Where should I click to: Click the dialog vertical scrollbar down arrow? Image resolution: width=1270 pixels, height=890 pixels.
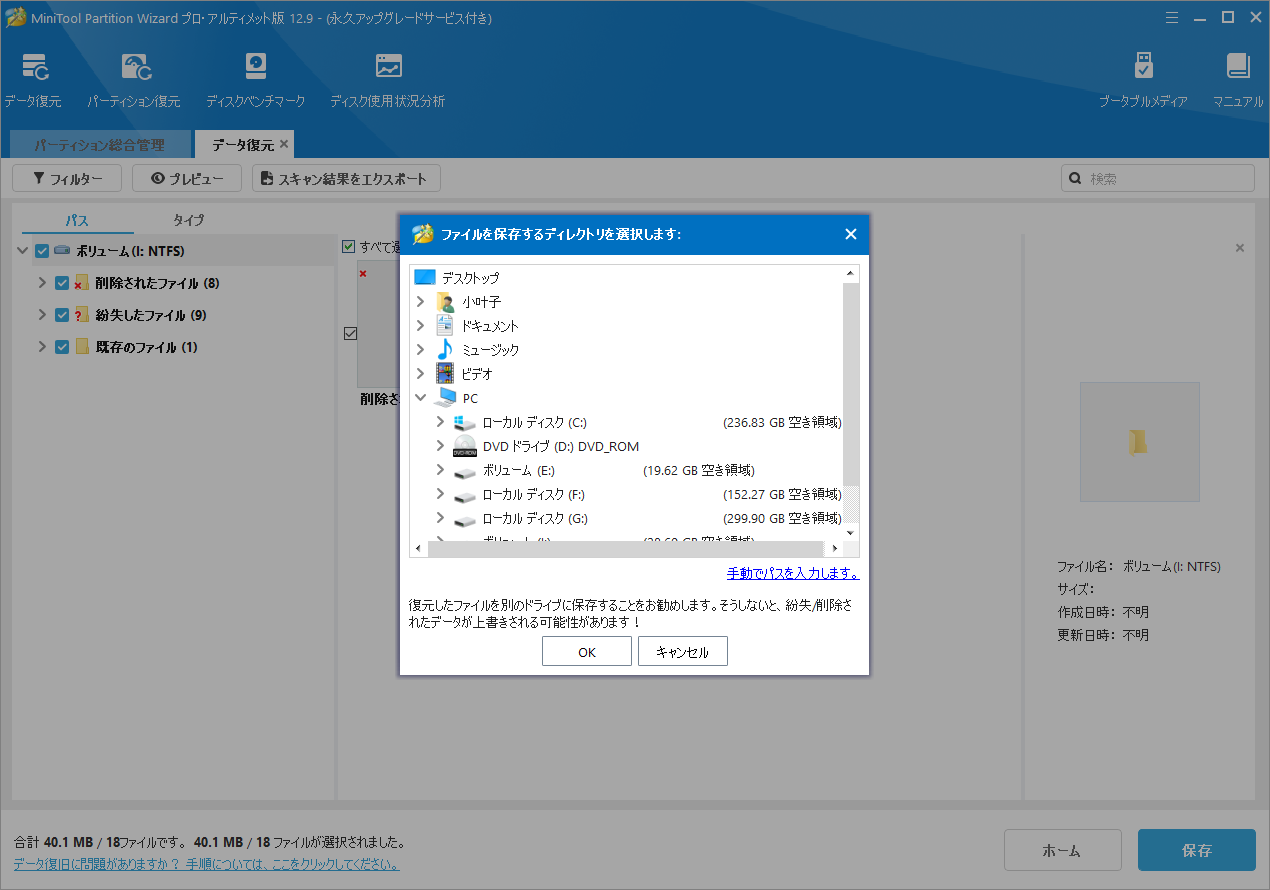[x=851, y=533]
